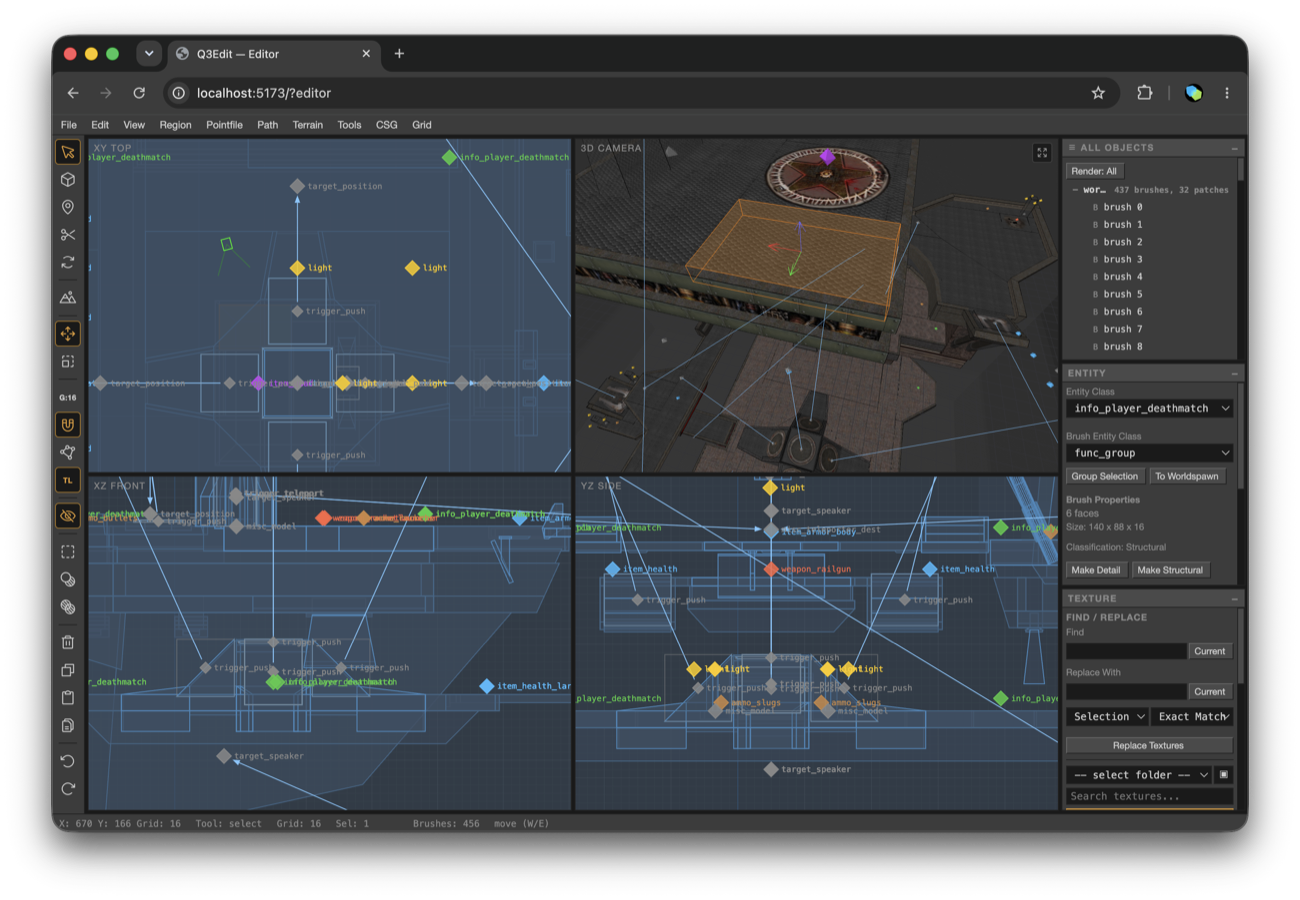Viewport: 1300px width, 900px height.
Task: Toggle magnet snap mode
Action: click(68, 425)
